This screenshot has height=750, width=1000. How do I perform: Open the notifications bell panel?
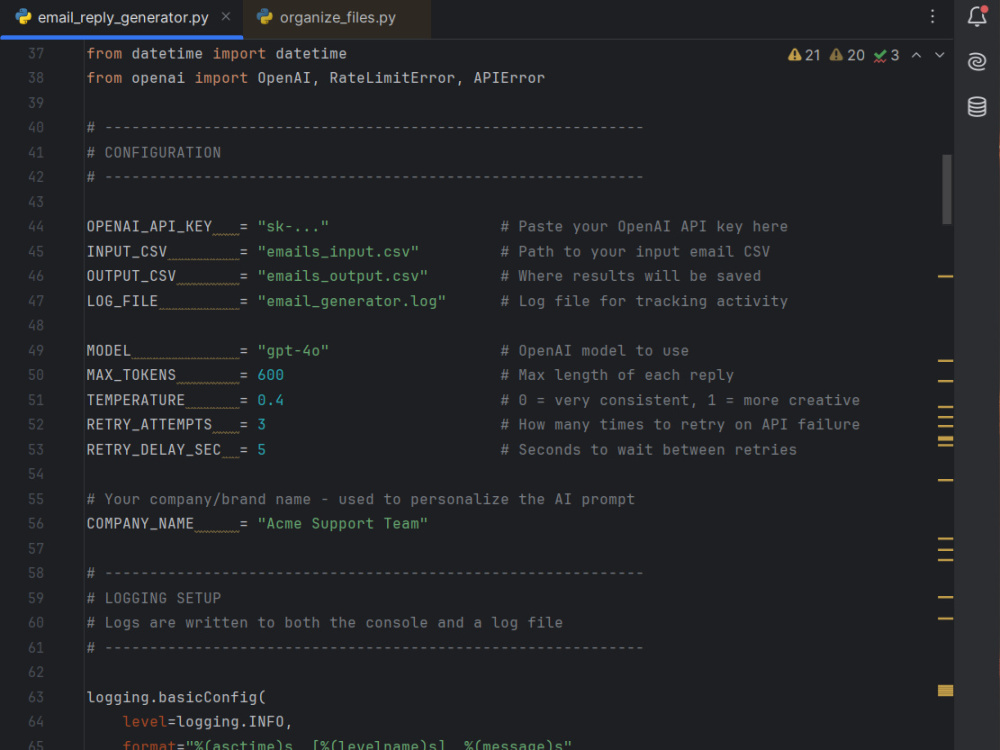coord(977,17)
